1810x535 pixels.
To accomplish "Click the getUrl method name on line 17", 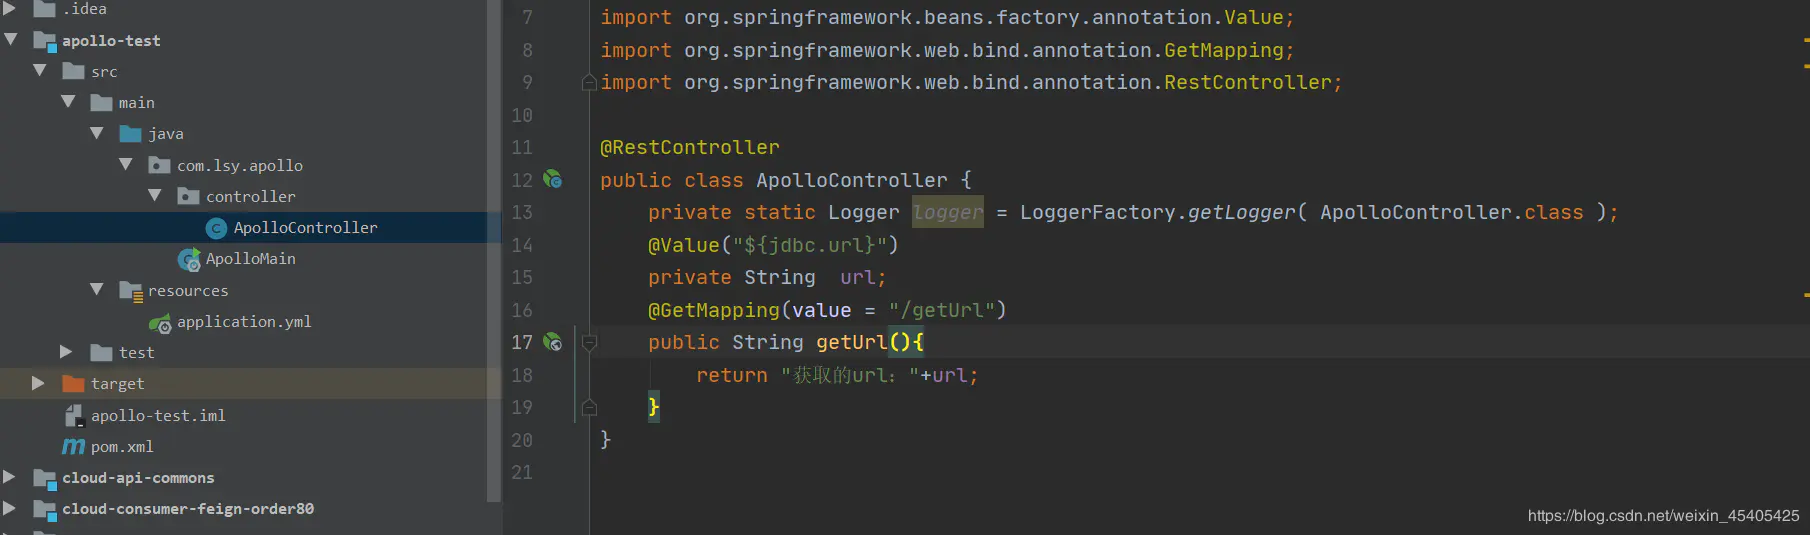I will coord(852,342).
